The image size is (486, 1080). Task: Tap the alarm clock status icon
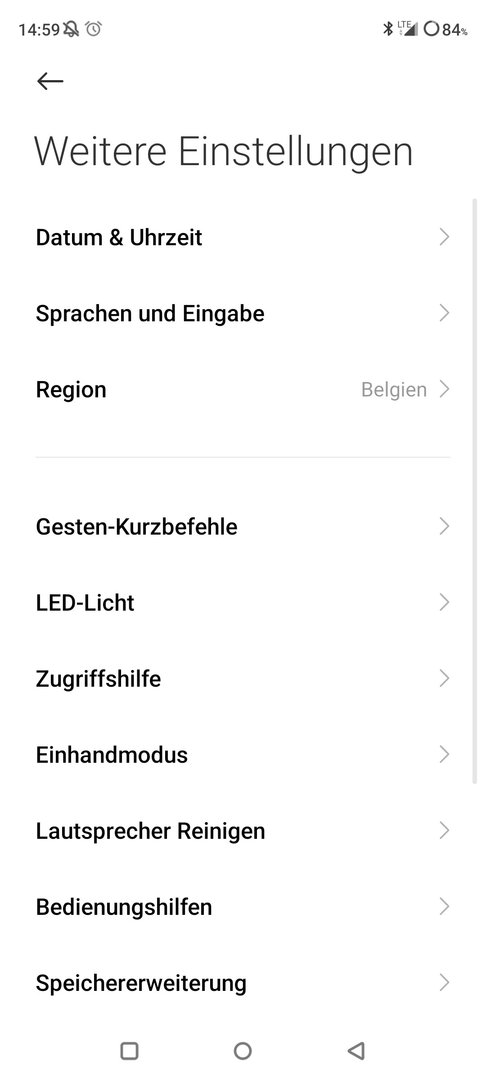point(93,29)
